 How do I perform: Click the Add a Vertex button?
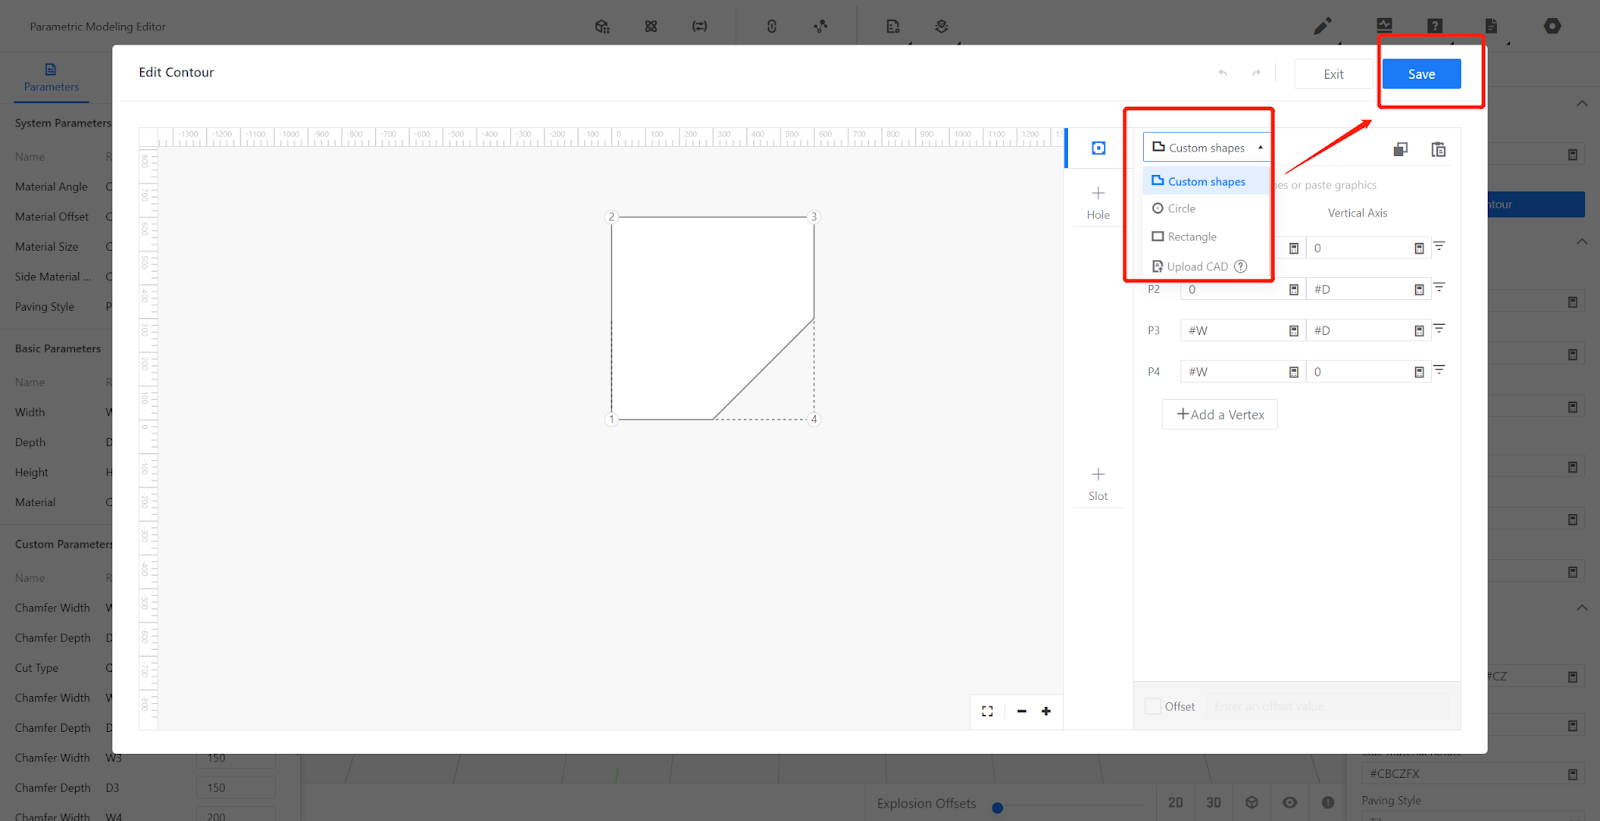pyautogui.click(x=1220, y=414)
